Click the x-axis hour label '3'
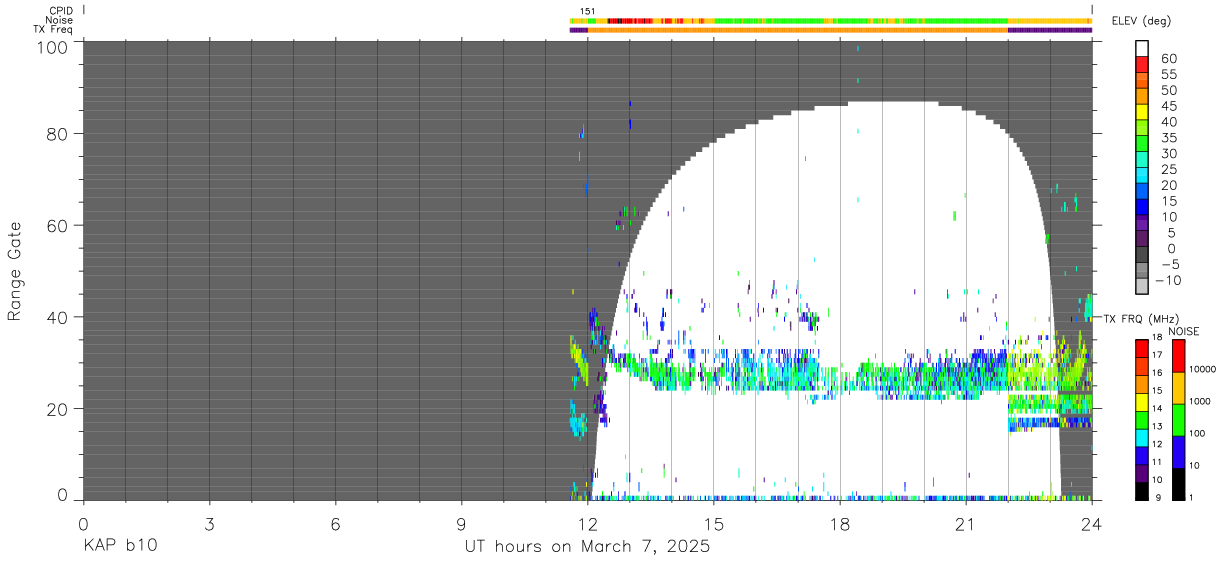Image resolution: width=1228 pixels, height=567 pixels. pos(209,523)
